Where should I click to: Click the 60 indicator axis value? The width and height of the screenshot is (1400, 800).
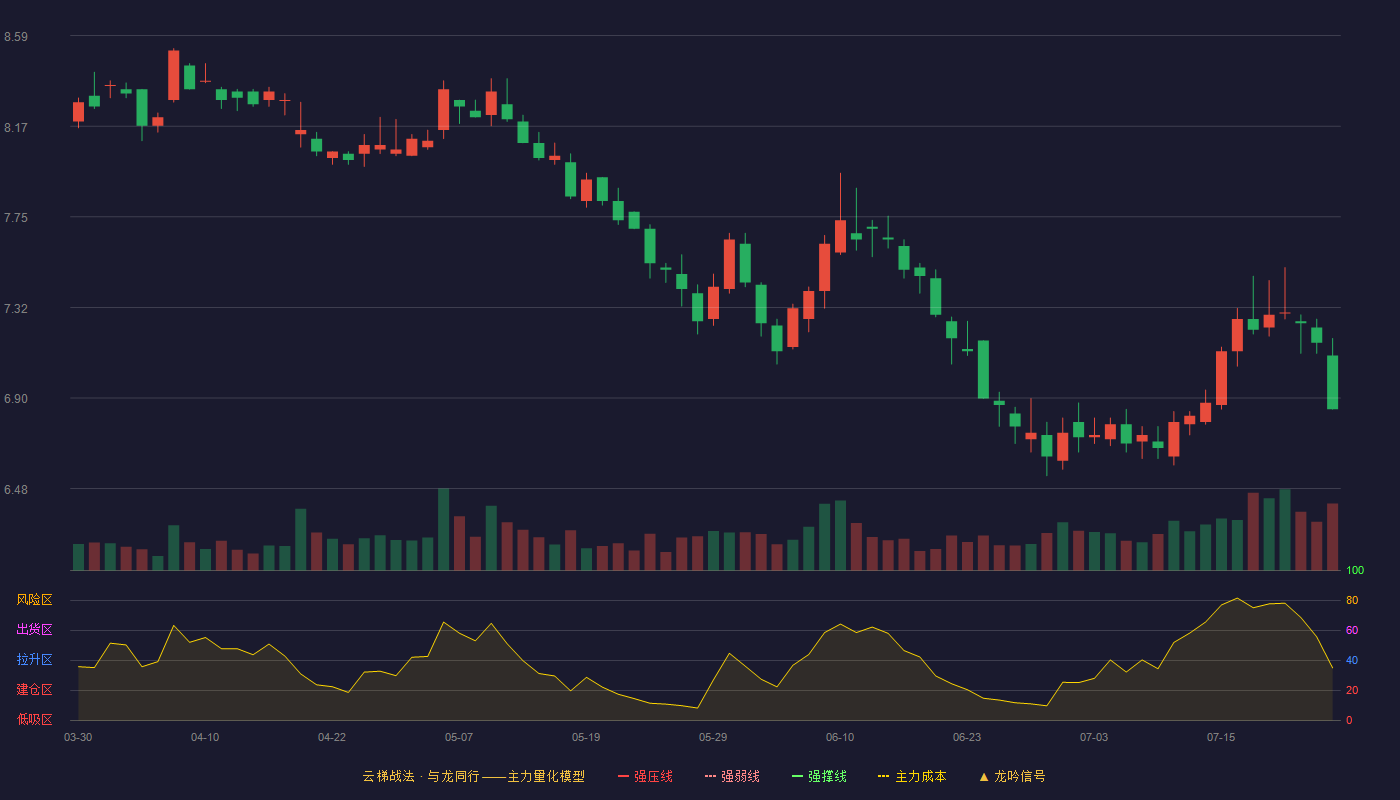[x=1352, y=630]
